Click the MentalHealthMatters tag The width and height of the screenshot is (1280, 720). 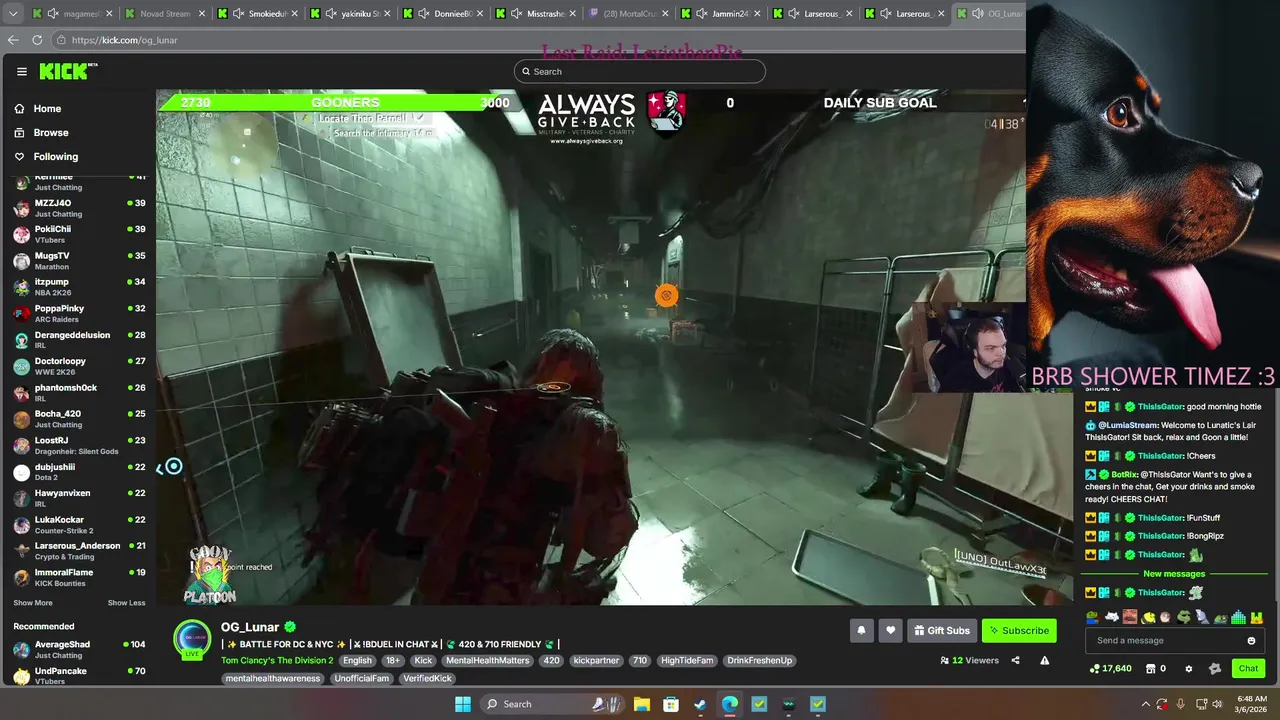coord(488,661)
